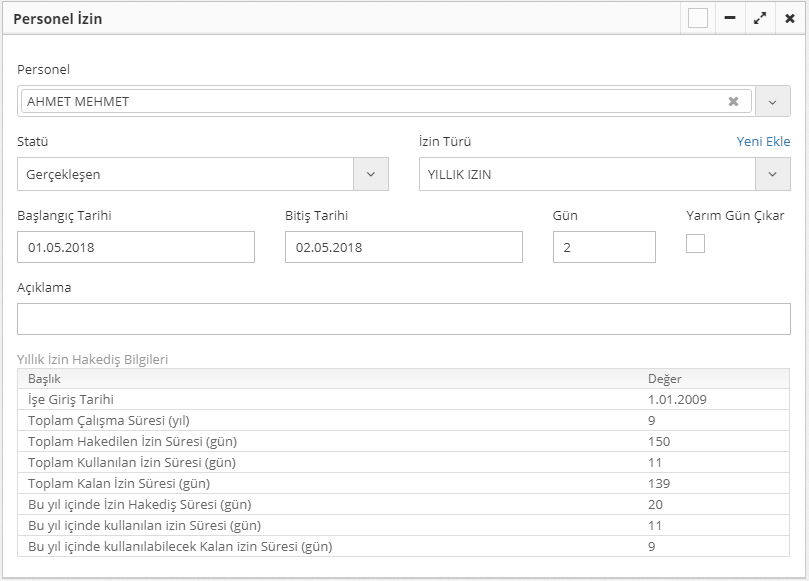Maximize the Personel İzin dialog

pyautogui.click(x=760, y=18)
